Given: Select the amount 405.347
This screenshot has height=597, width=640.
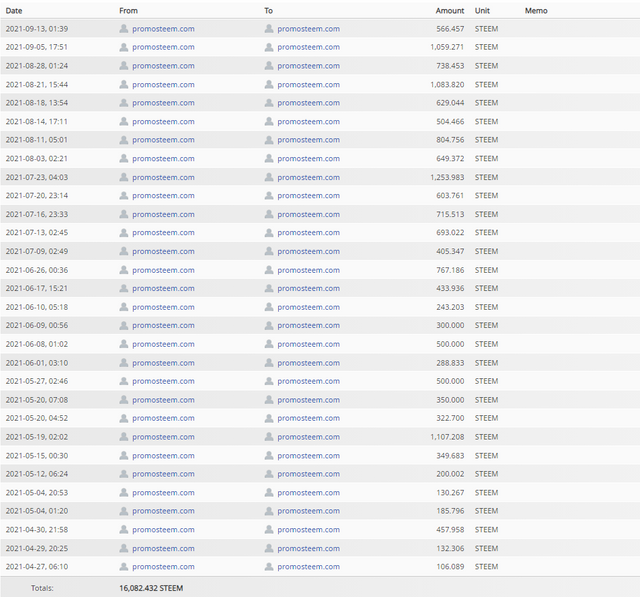Looking at the screenshot, I should click(450, 251).
